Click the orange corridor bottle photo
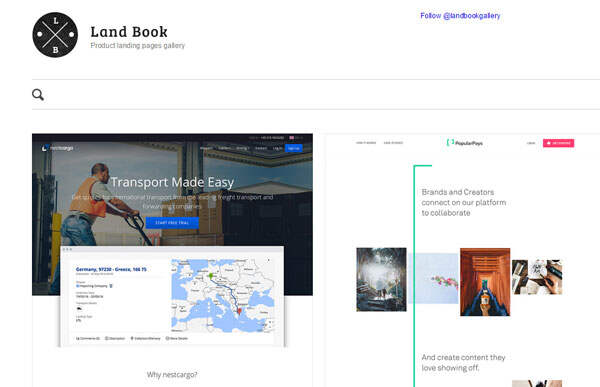Screen dimensions: 600x387 tap(485, 282)
